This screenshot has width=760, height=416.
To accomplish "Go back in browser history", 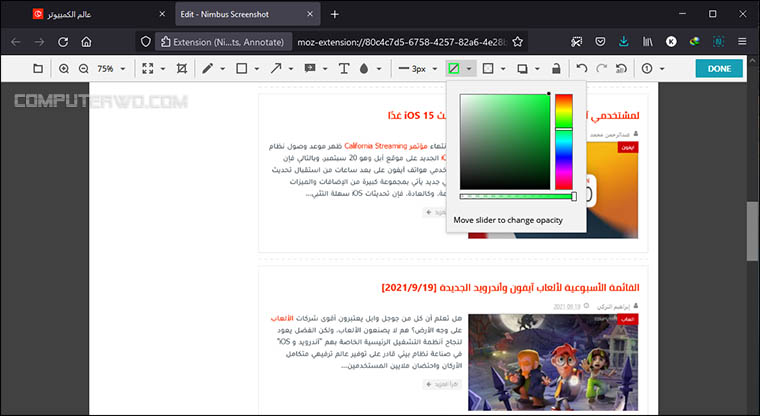I will (16, 42).
